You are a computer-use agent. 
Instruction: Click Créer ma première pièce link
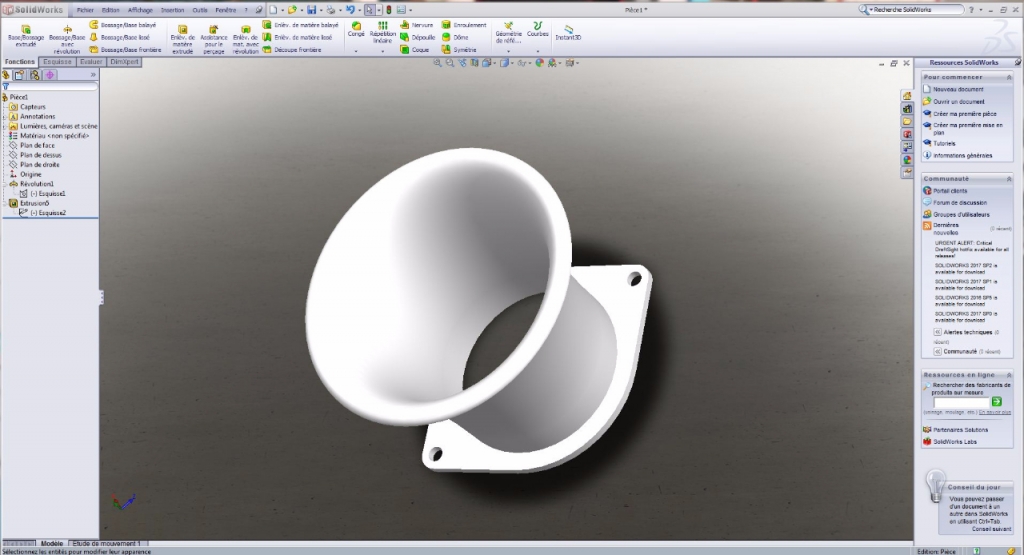point(965,114)
